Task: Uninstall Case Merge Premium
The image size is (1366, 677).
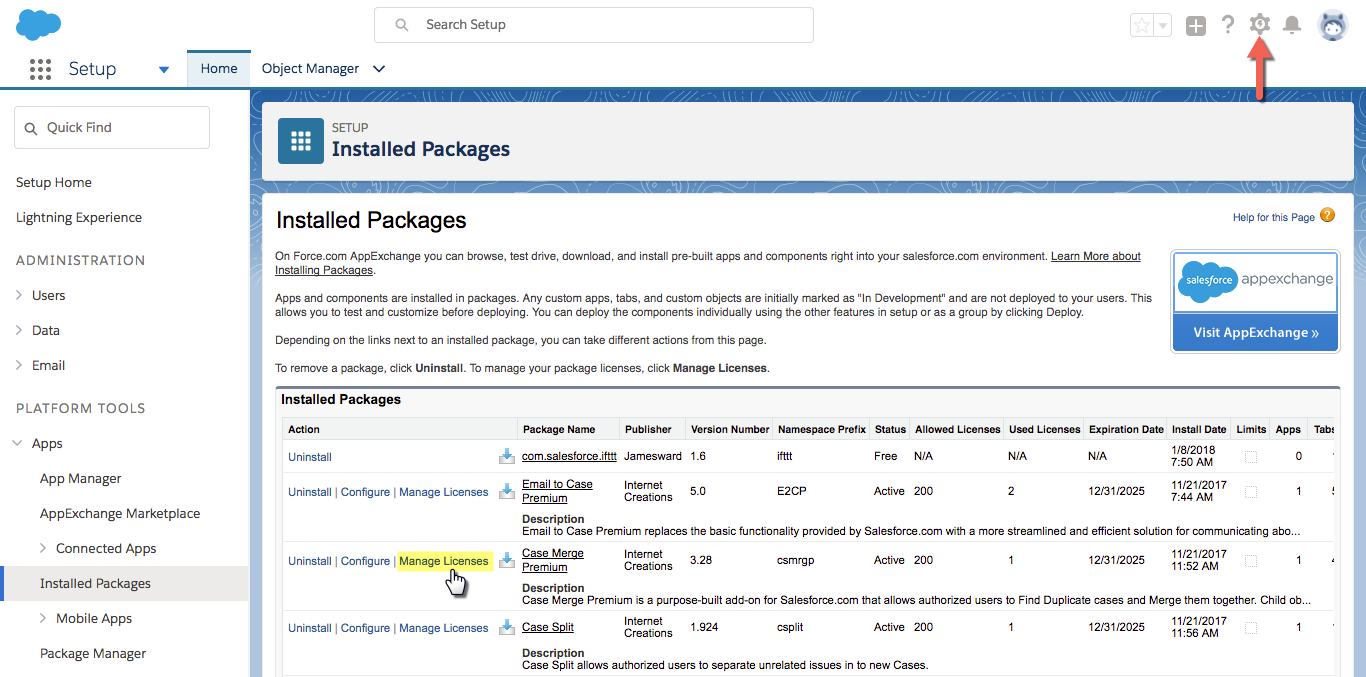Action: (x=310, y=560)
